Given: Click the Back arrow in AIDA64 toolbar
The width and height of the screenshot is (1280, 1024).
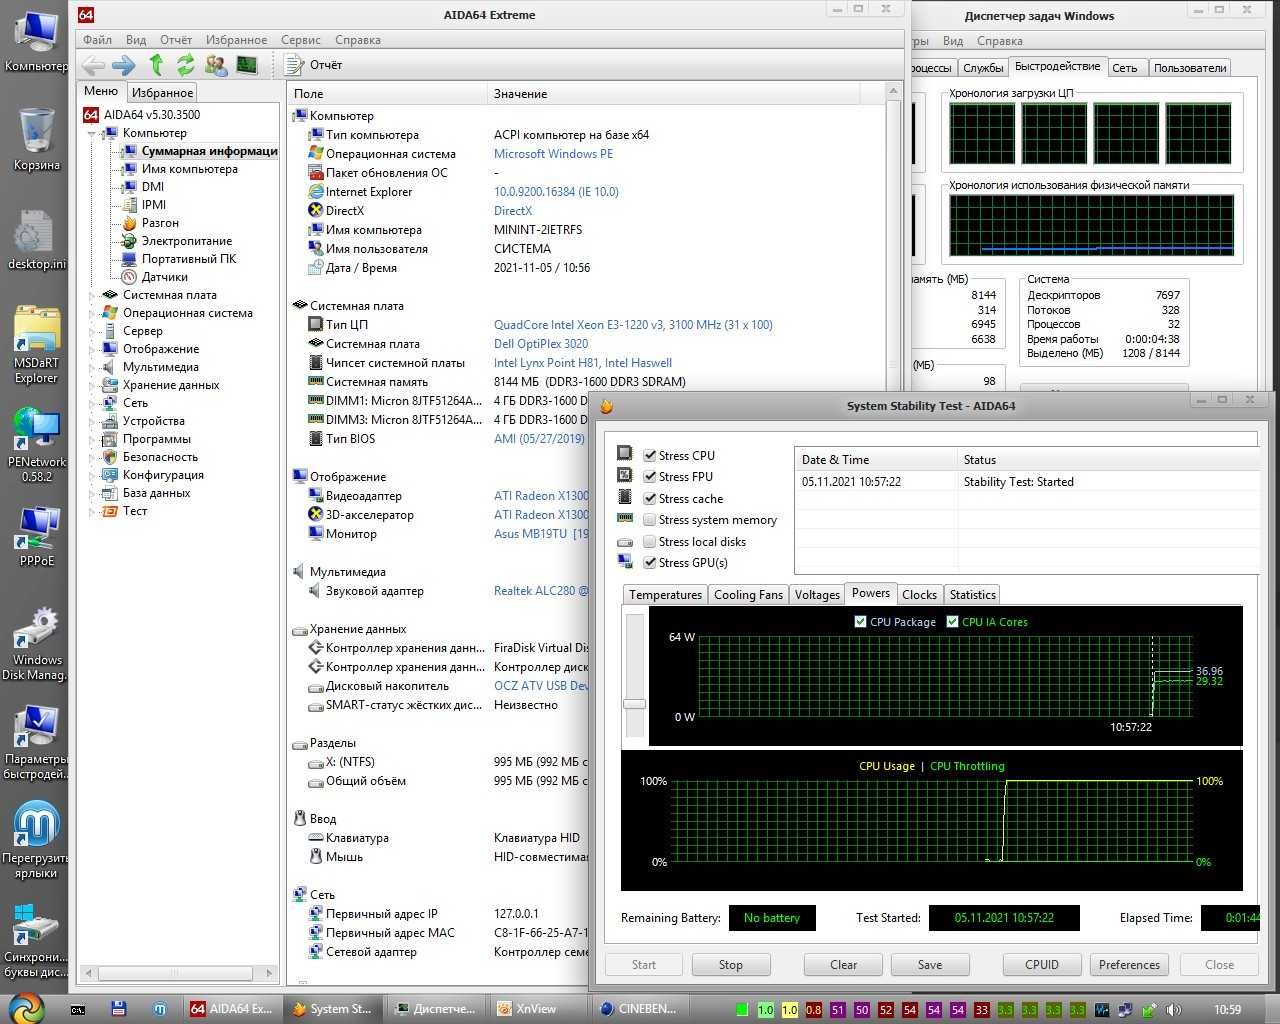Looking at the screenshot, I should tap(94, 65).
